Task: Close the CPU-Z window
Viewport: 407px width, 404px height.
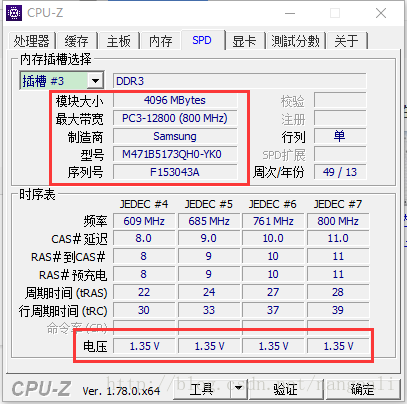Action: point(381,13)
